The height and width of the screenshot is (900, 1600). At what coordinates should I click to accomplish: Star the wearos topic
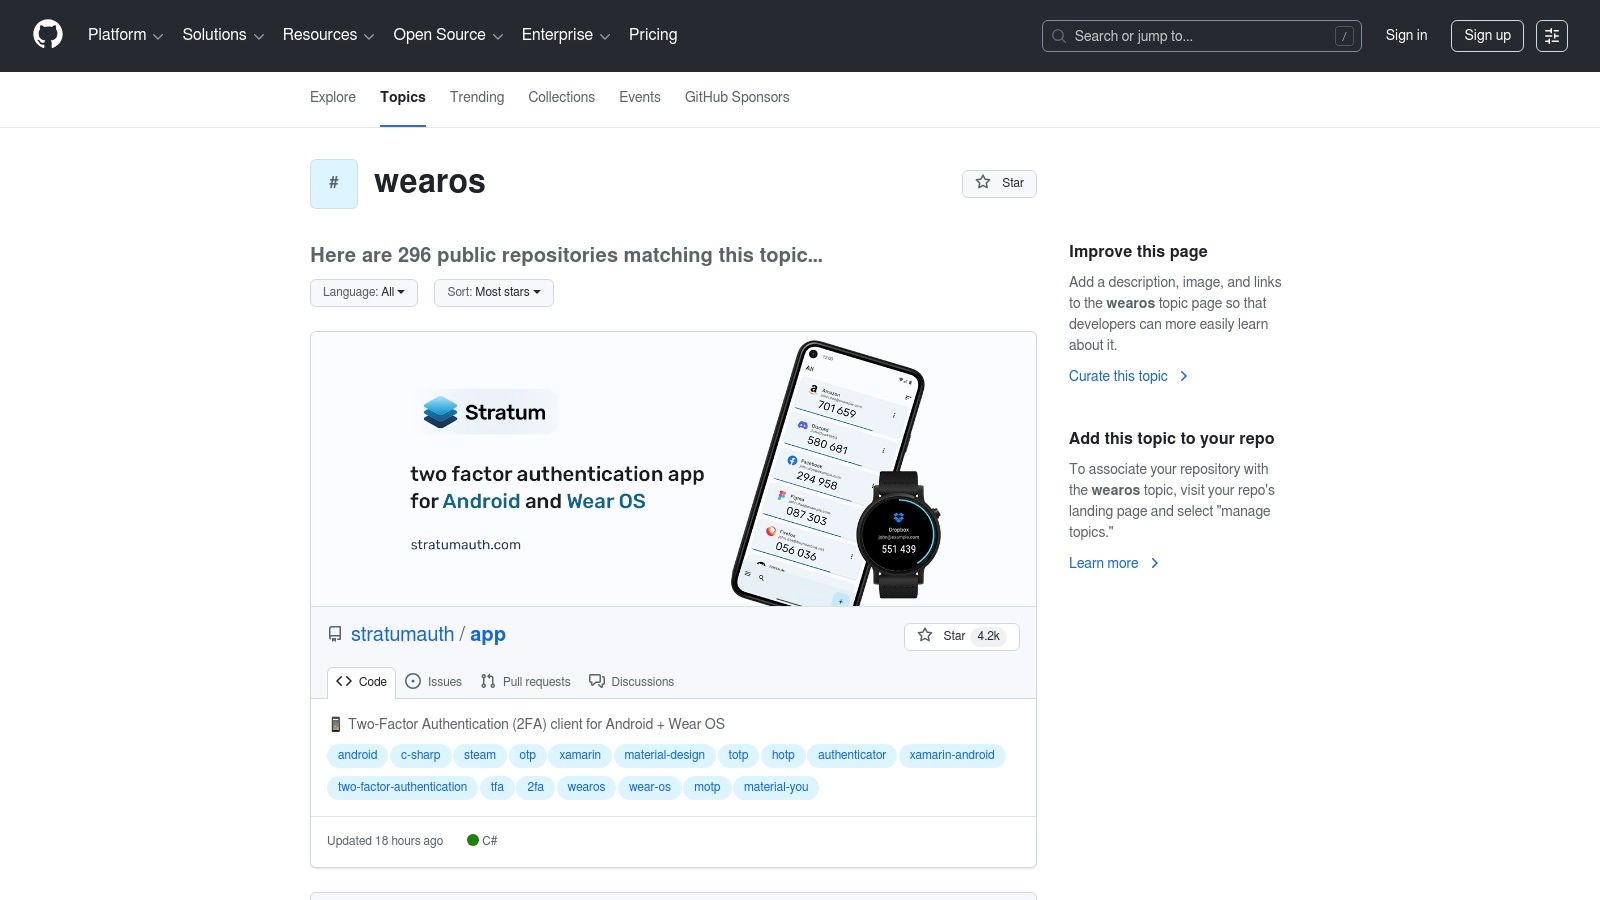click(x=999, y=183)
